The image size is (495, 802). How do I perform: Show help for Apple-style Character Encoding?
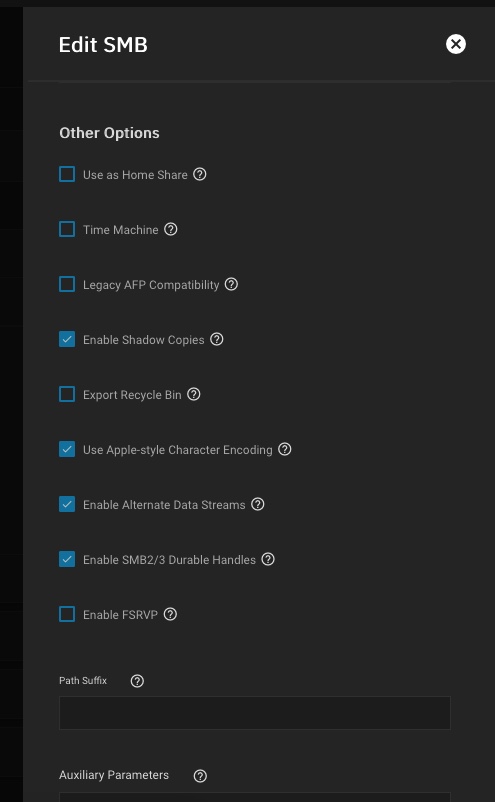click(285, 449)
